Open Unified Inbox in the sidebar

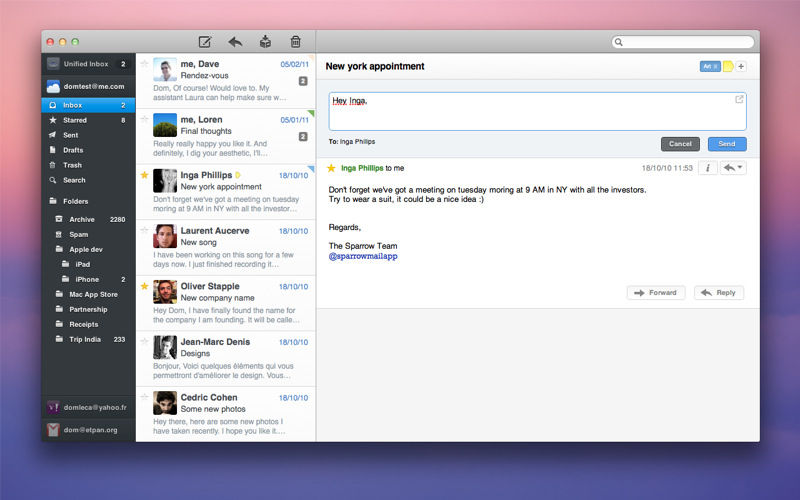pyautogui.click(x=88, y=64)
